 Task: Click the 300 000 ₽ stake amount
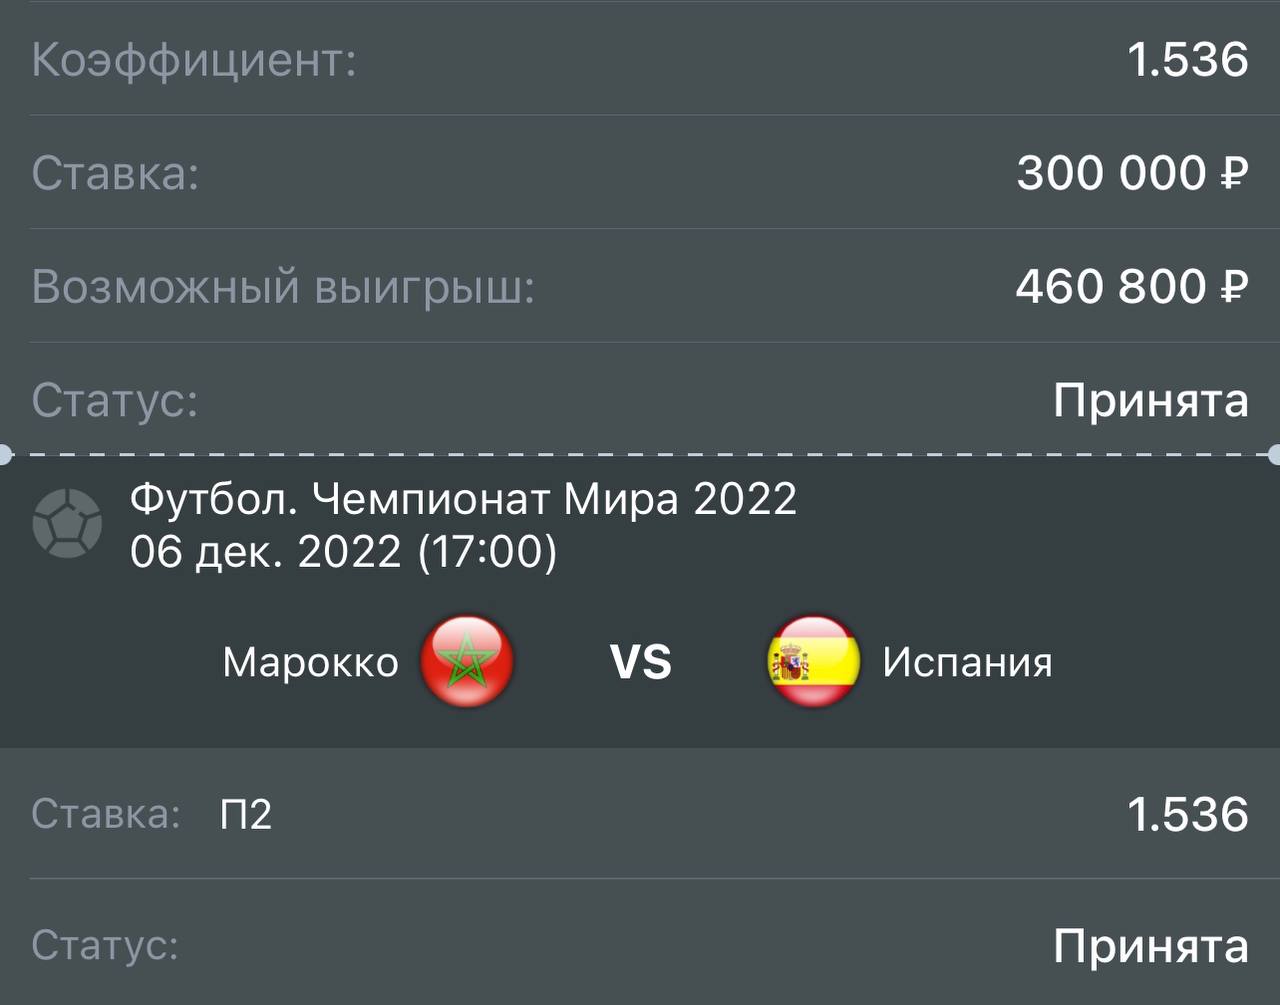[x=1132, y=173]
